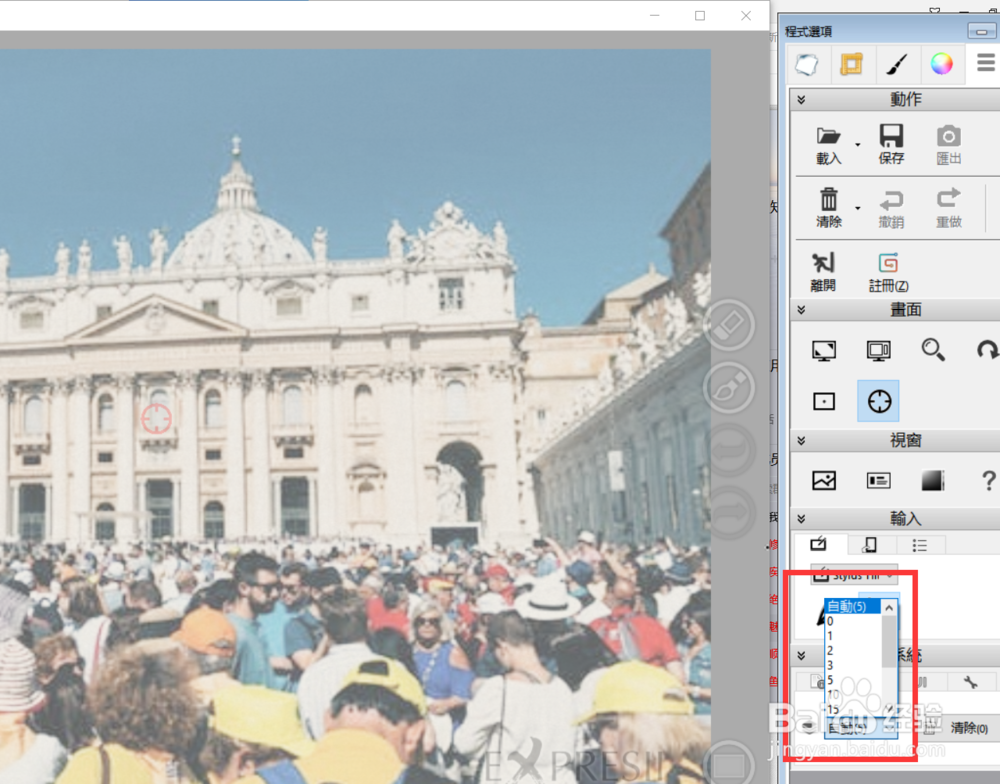Collapse the 系統 section
The width and height of the screenshot is (1000, 784).
click(x=802, y=656)
